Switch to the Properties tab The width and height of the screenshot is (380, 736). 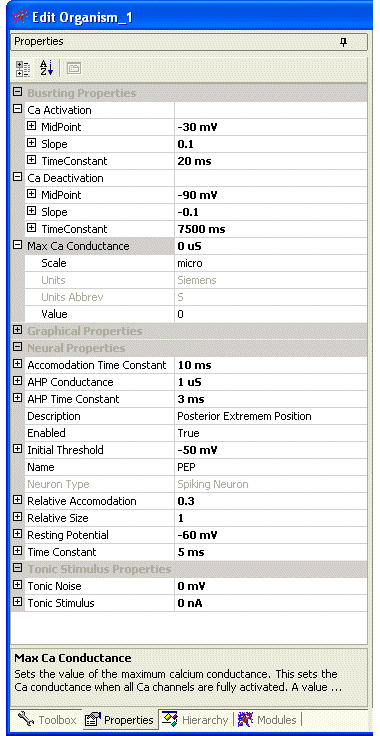(x=120, y=719)
